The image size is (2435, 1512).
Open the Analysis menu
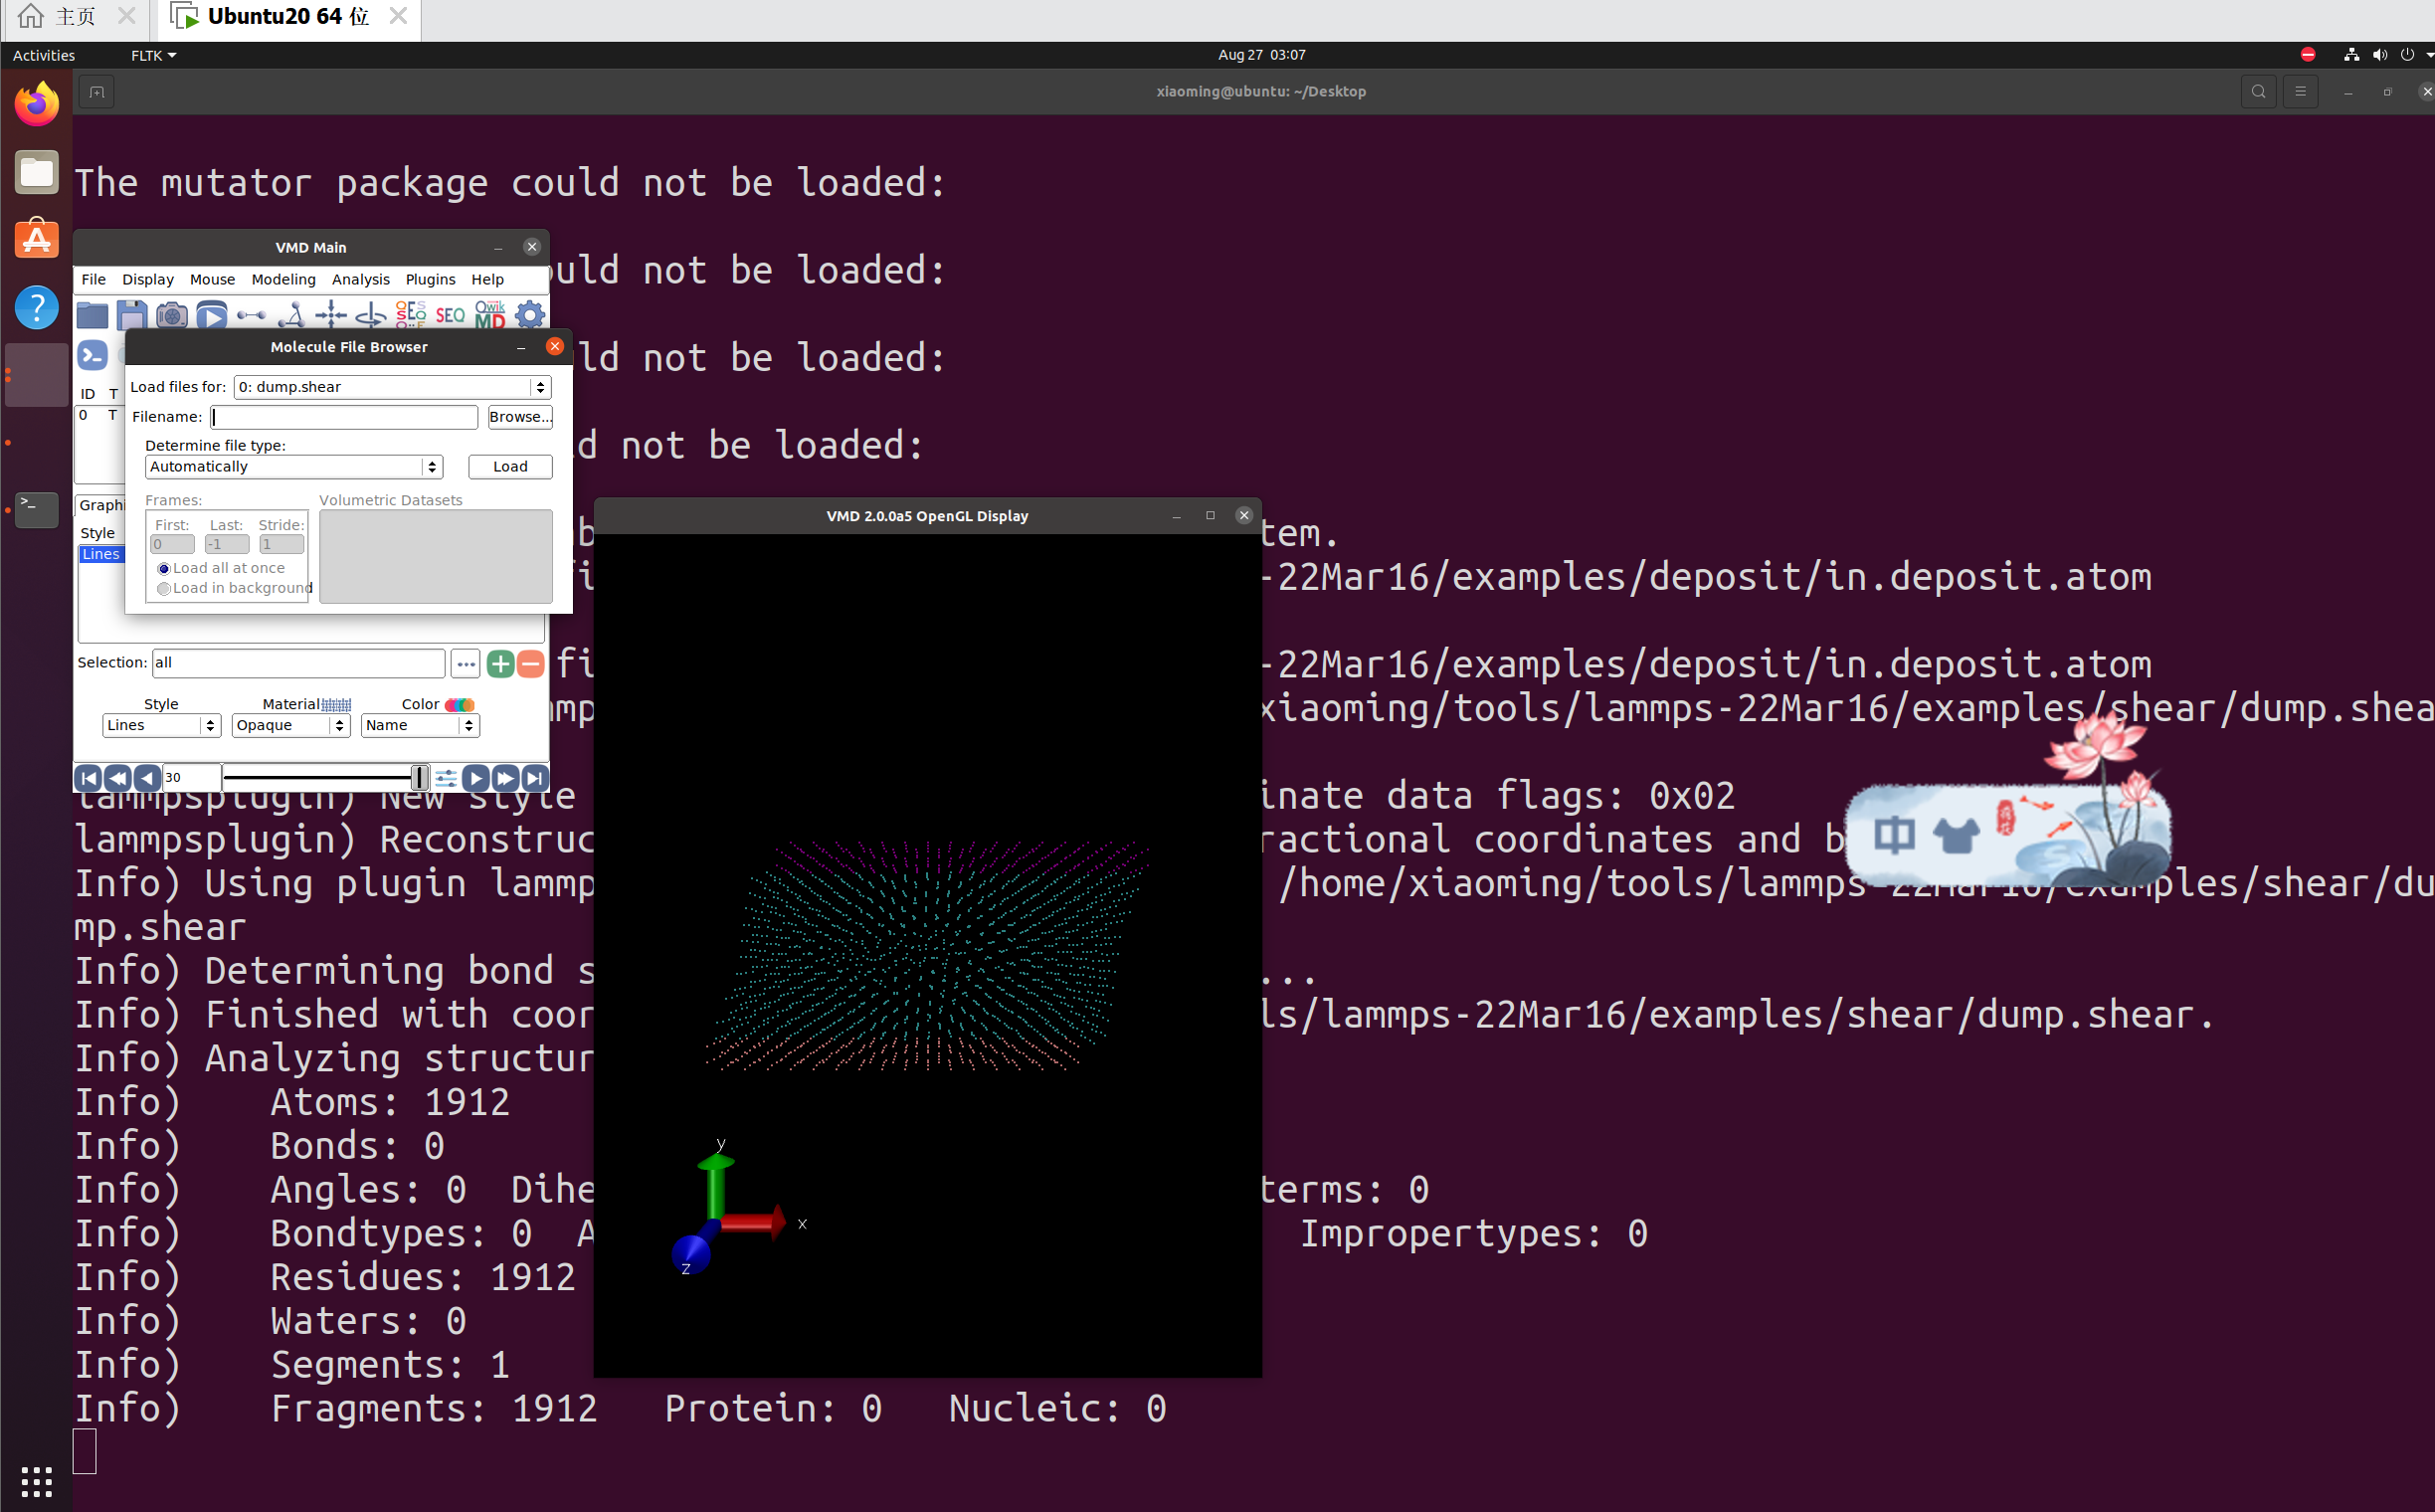pos(361,279)
